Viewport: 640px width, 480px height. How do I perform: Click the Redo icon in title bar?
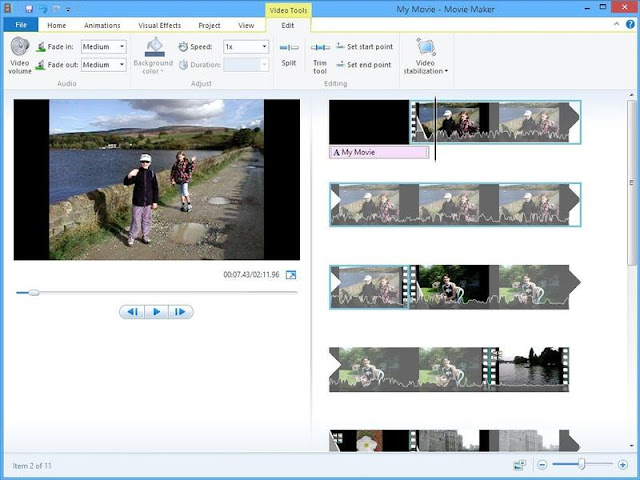tap(56, 9)
